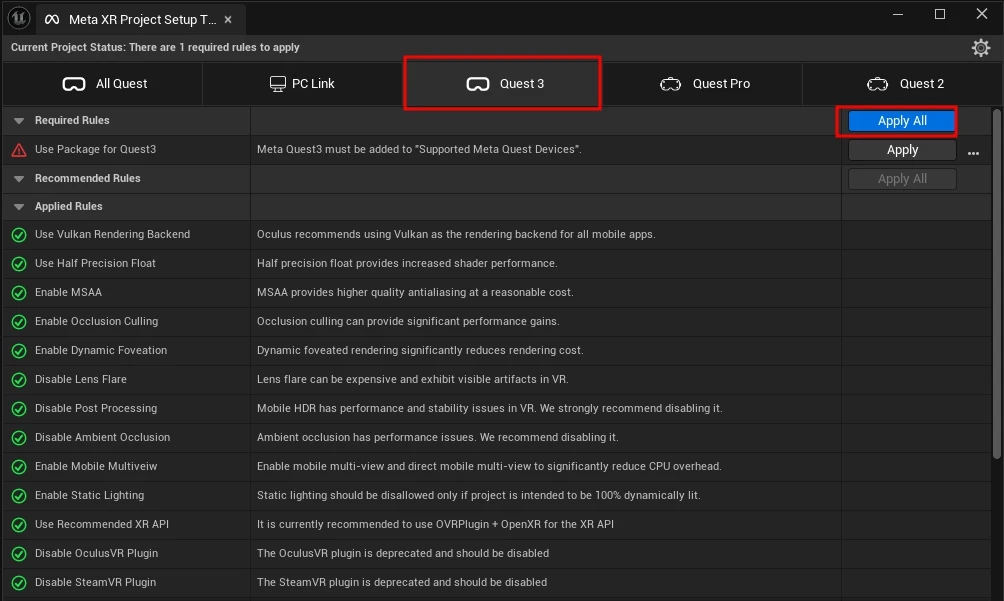Select the 'Enable MSAA' rule name
Image resolution: width=1004 pixels, height=601 pixels.
[x=68, y=292]
